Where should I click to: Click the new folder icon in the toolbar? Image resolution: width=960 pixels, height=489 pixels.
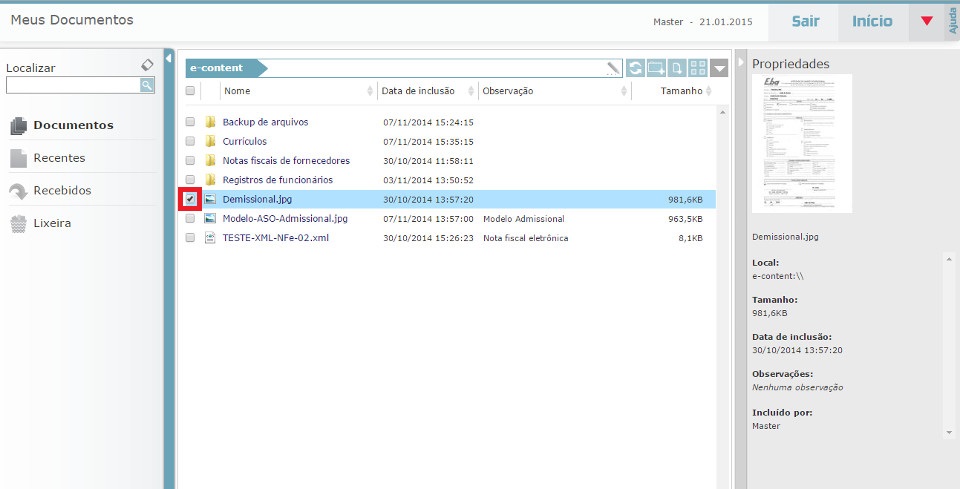pos(656,68)
